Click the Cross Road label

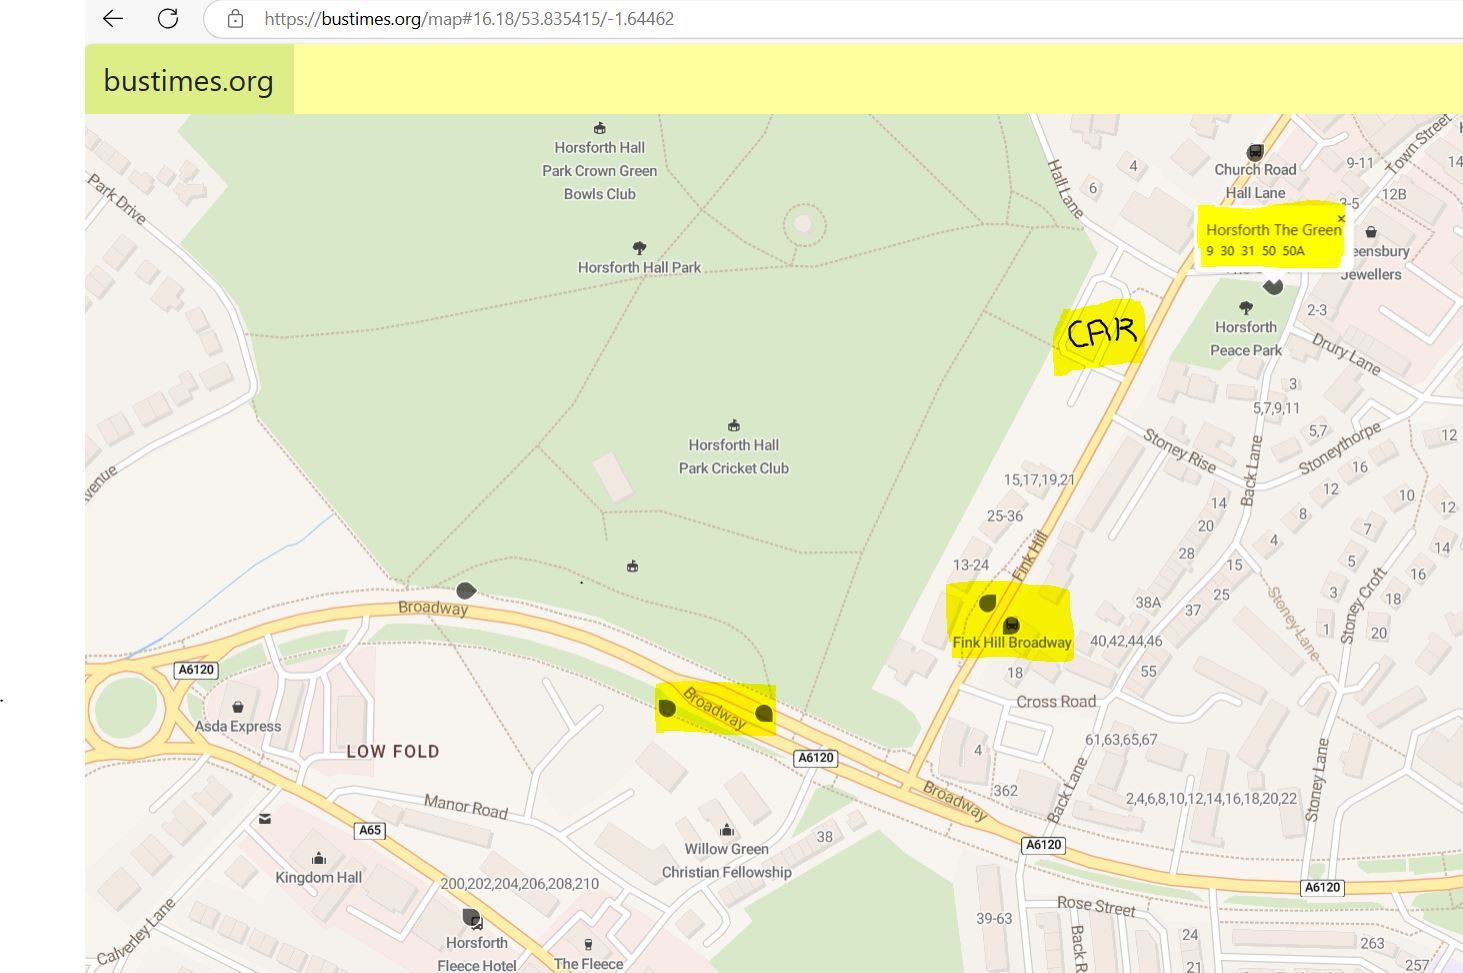pos(1056,701)
